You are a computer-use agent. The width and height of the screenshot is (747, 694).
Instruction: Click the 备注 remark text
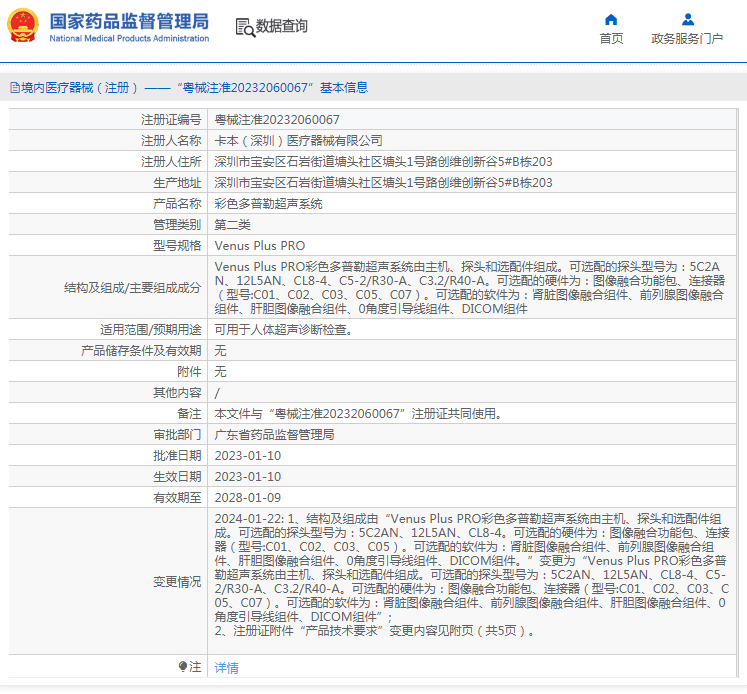[x=358, y=413]
